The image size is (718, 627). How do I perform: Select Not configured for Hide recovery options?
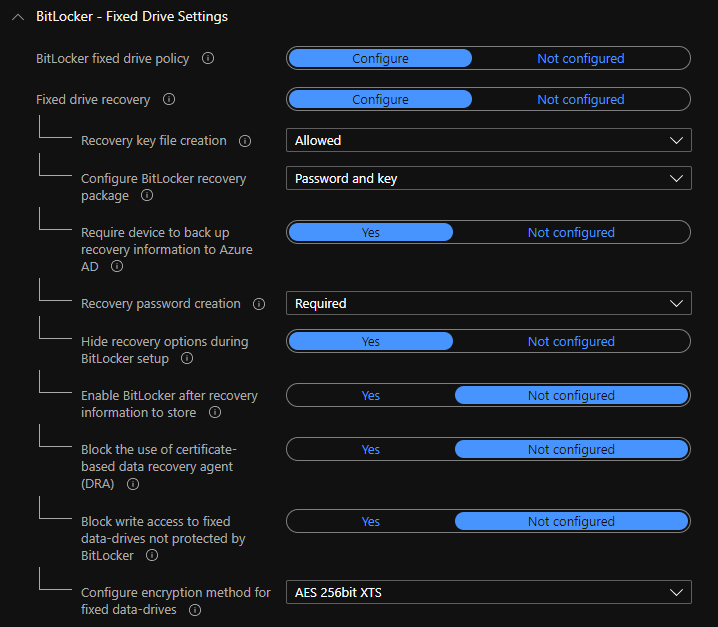(x=571, y=341)
